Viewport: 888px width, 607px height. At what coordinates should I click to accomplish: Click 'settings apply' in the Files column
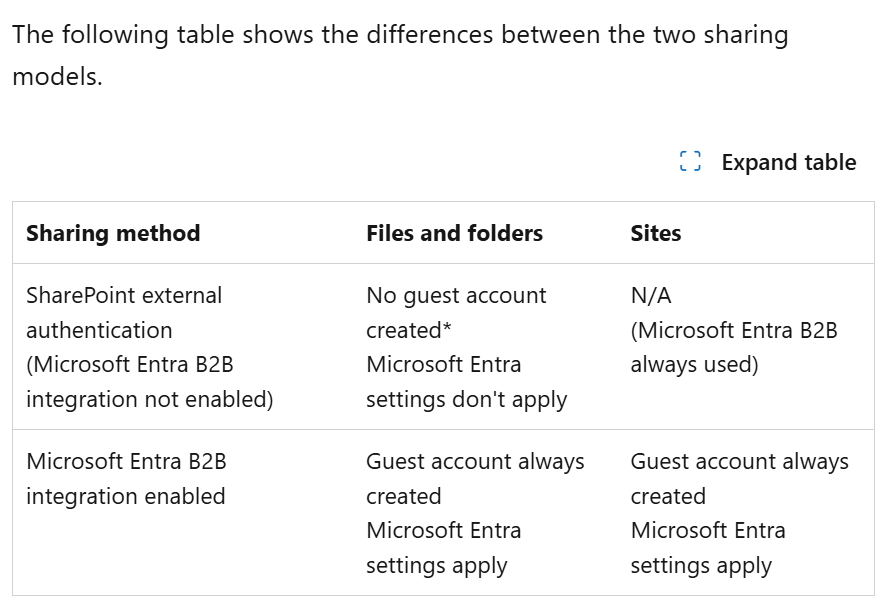(436, 565)
